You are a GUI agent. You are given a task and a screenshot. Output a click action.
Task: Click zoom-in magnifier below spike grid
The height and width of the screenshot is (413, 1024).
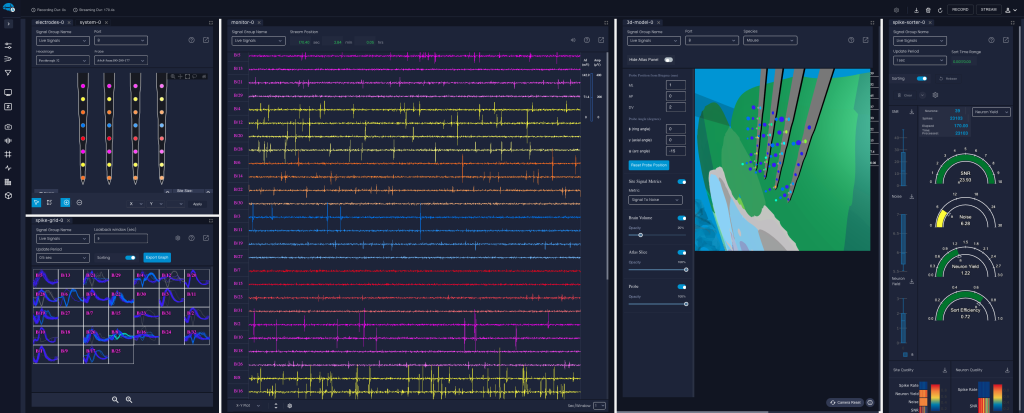(x=129, y=399)
